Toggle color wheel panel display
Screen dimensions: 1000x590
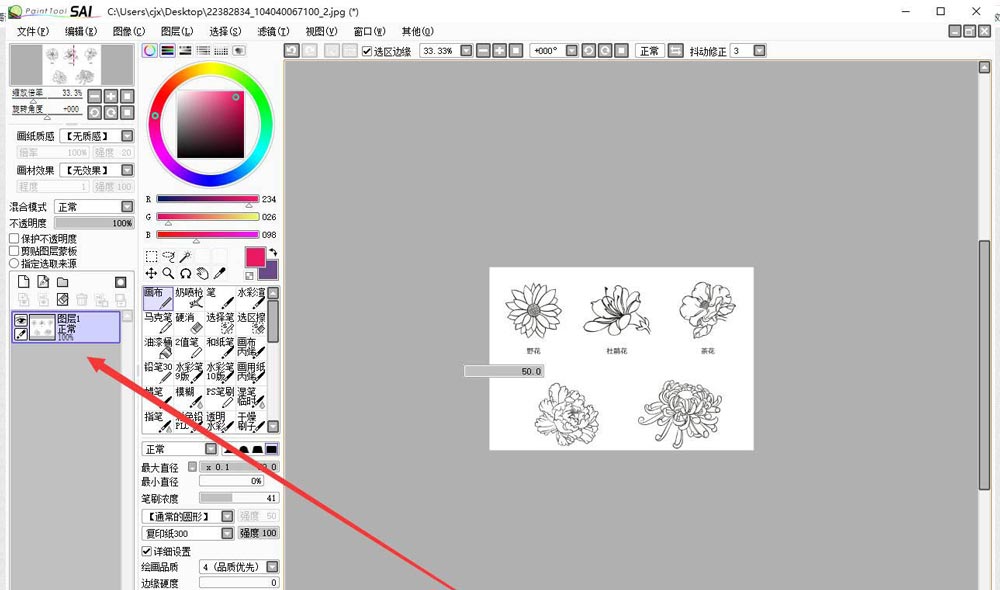[x=150, y=50]
